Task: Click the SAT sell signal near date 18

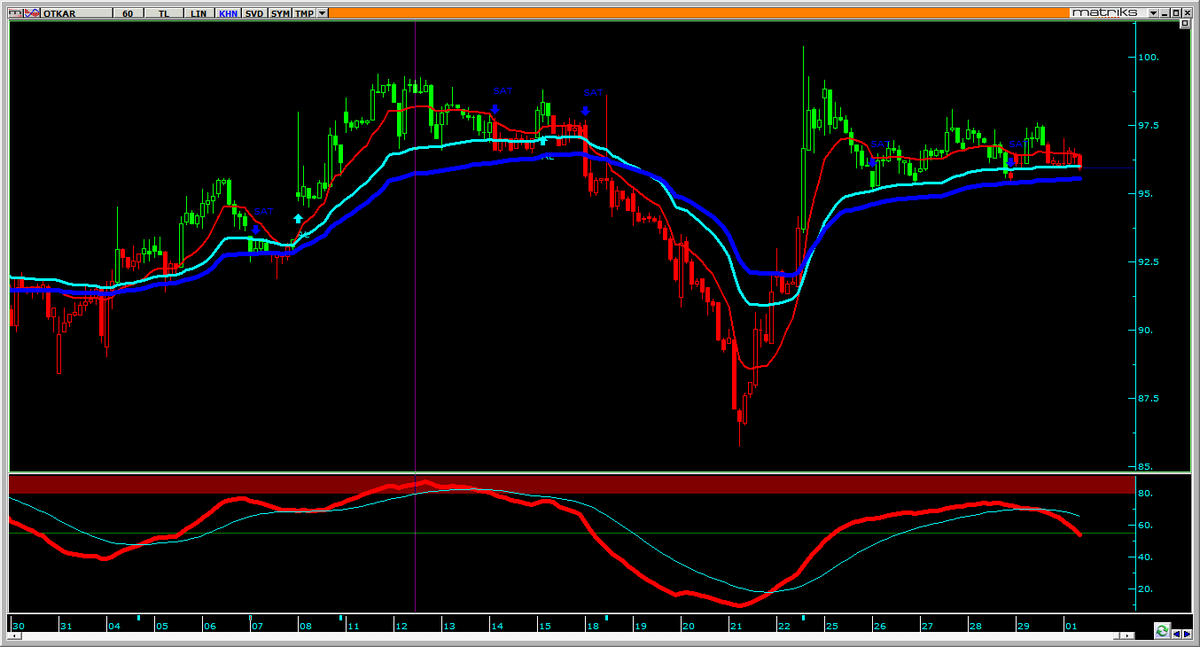Action: (593, 92)
